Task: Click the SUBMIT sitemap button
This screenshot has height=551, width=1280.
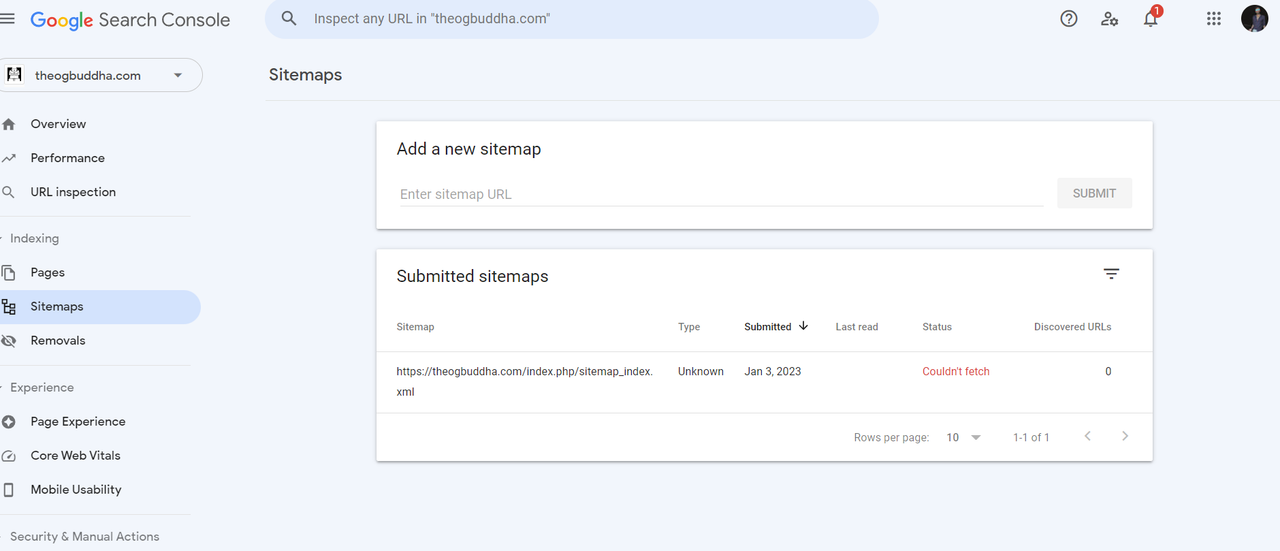Action: 1094,193
